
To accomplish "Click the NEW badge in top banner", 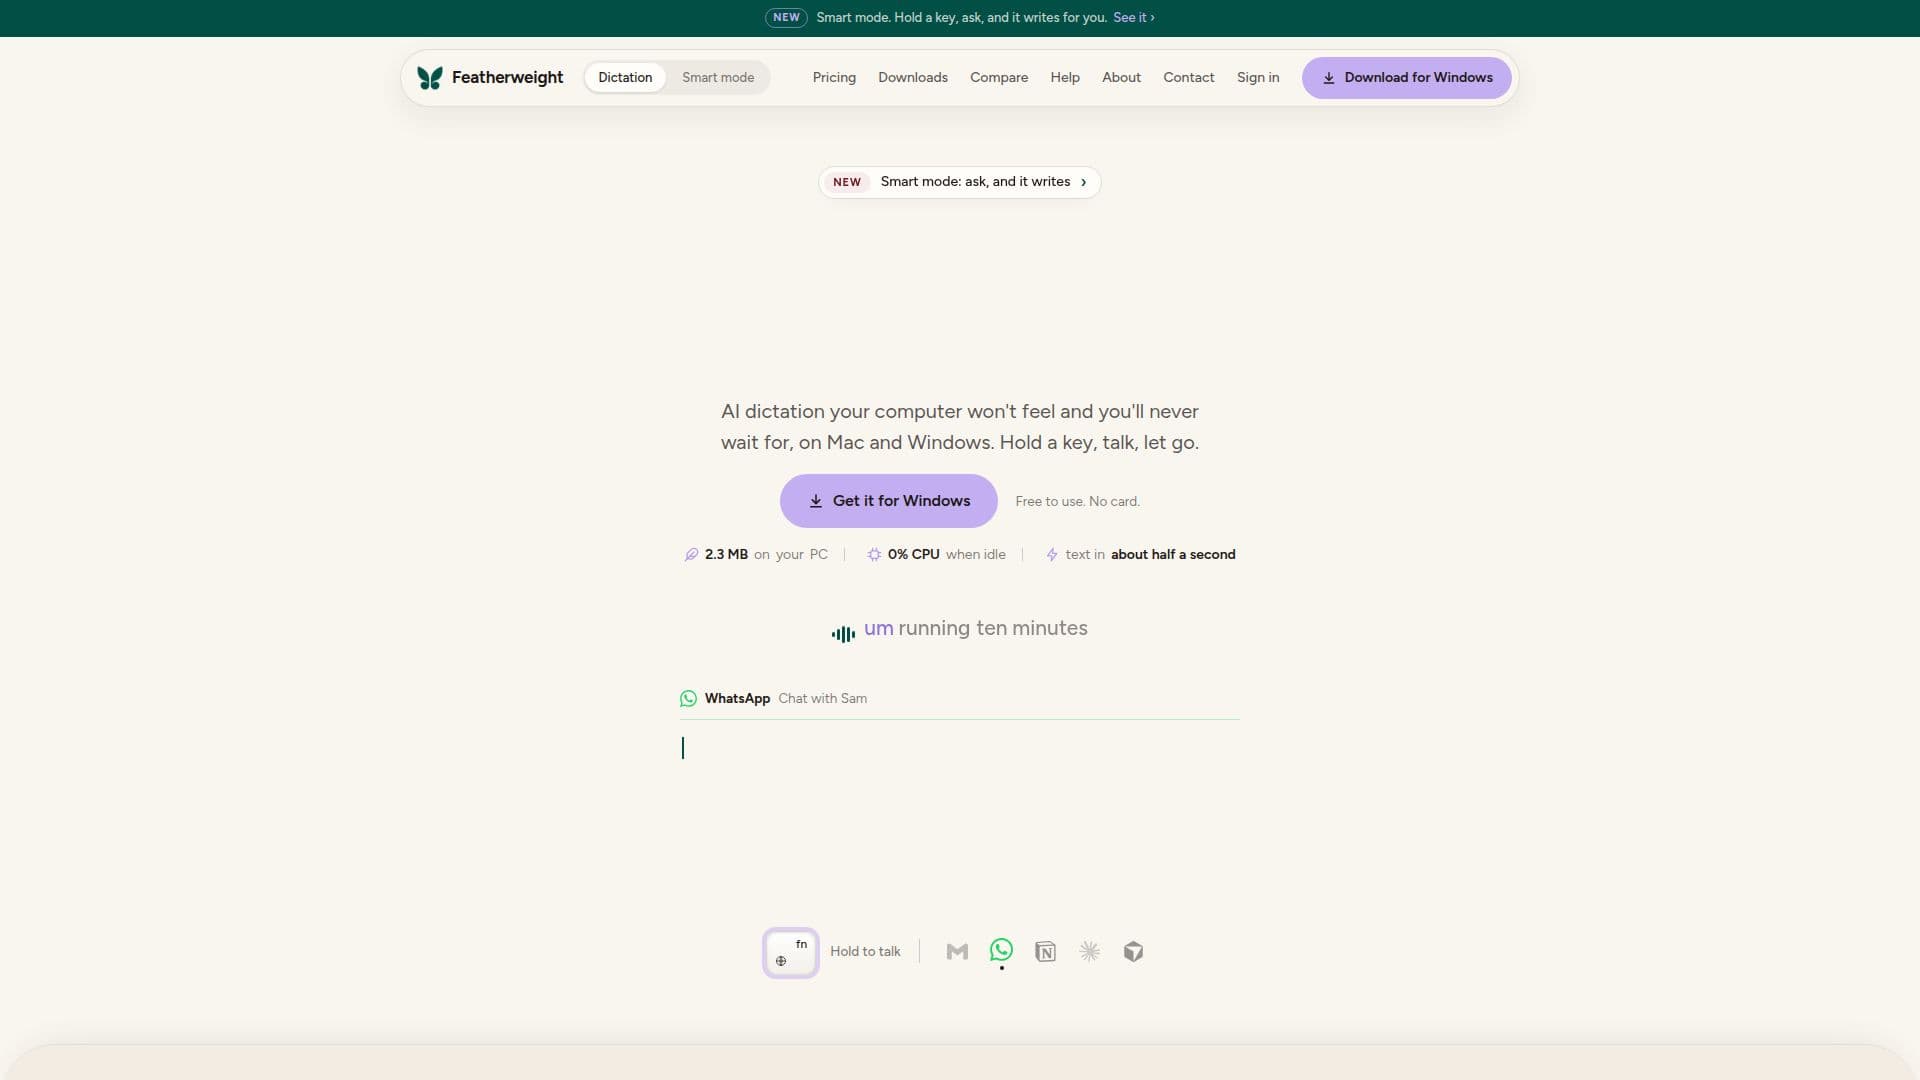I will pos(786,18).
